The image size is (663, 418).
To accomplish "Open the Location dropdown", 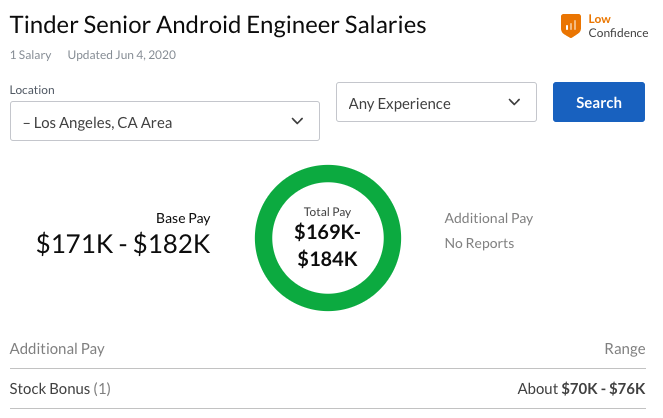I will coord(164,121).
